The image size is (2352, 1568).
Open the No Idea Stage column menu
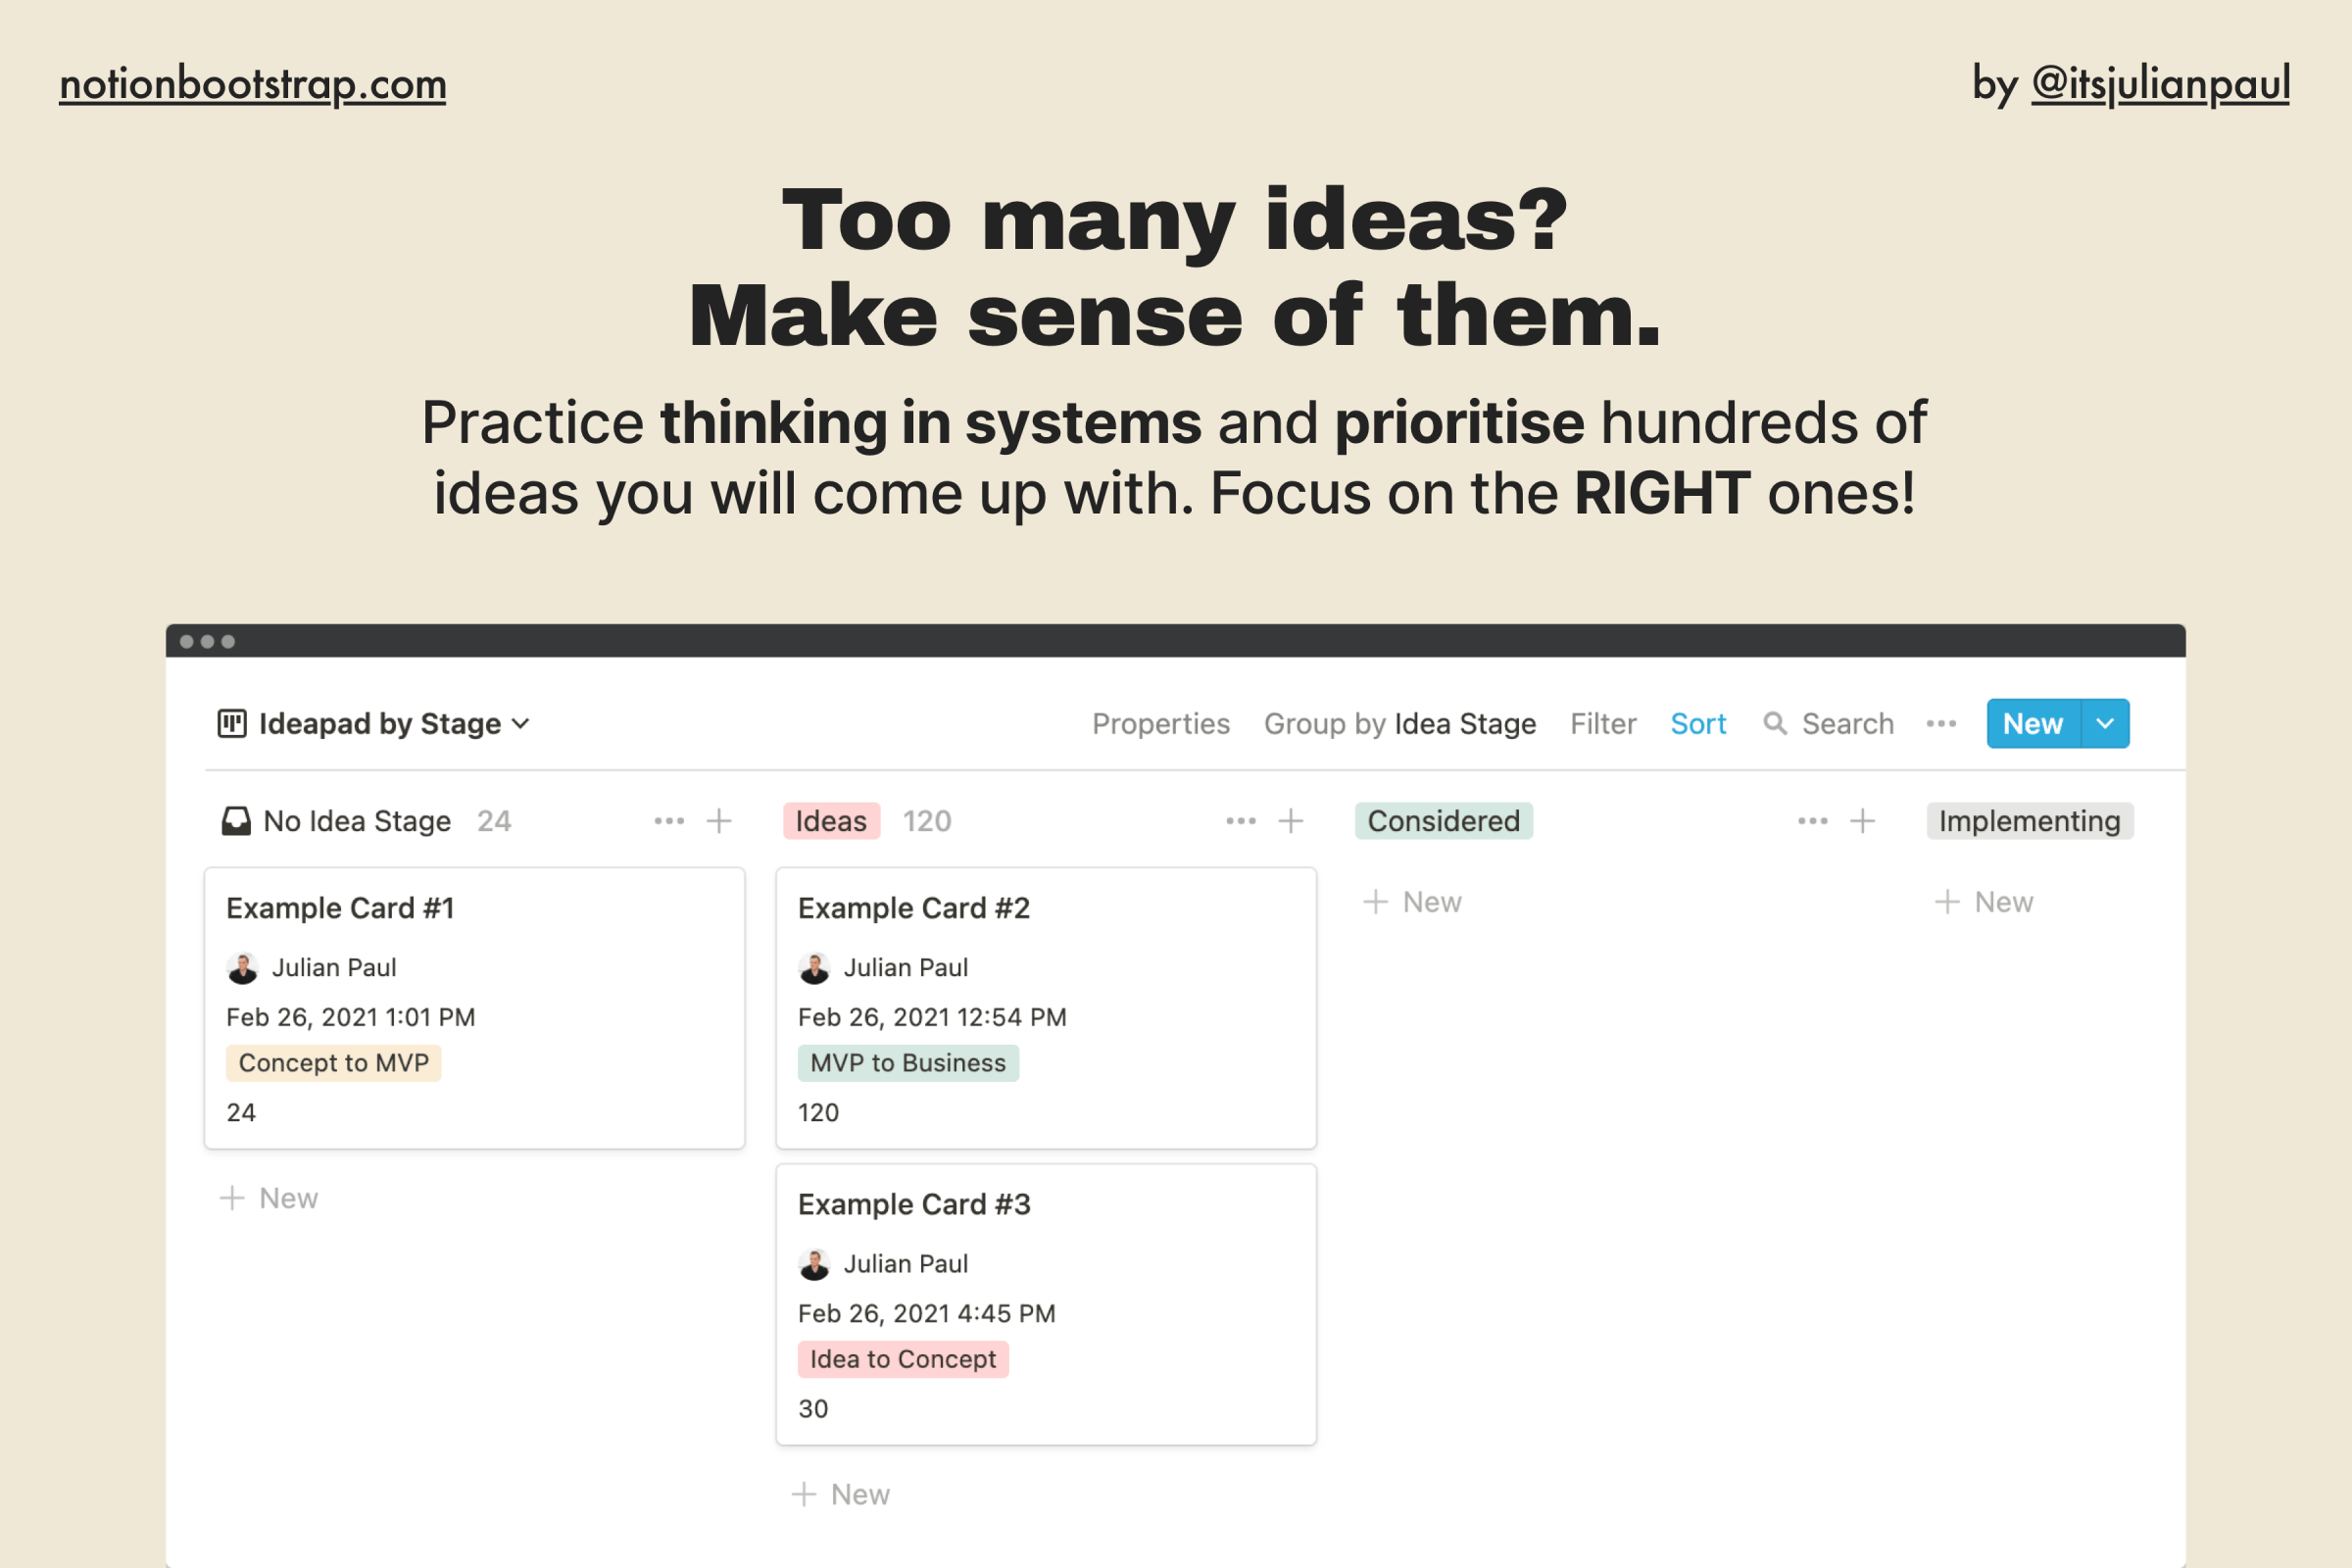(x=667, y=820)
